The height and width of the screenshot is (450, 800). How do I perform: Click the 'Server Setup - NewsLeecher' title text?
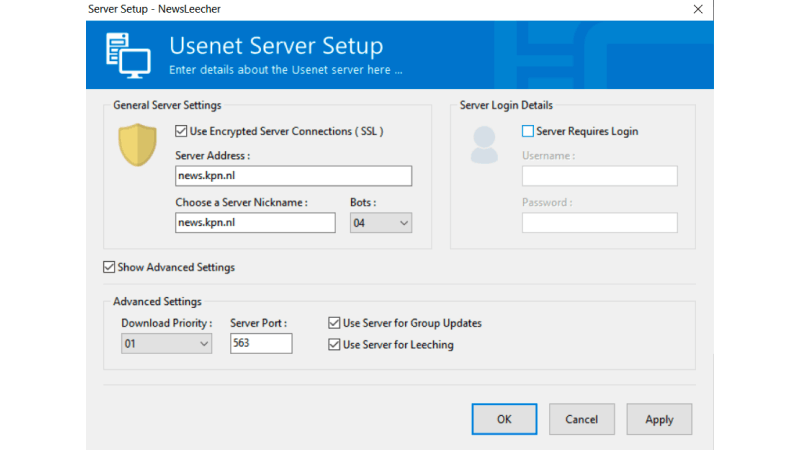pyautogui.click(x=154, y=9)
